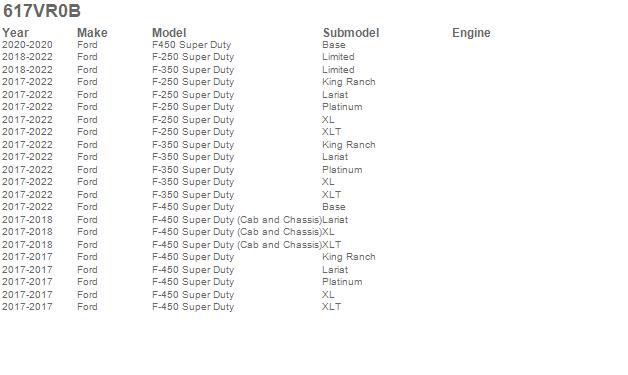The image size is (628, 375).
Task: Click the XLT submodel cell in the F-450 Cab and Chassis row
Action: point(332,245)
